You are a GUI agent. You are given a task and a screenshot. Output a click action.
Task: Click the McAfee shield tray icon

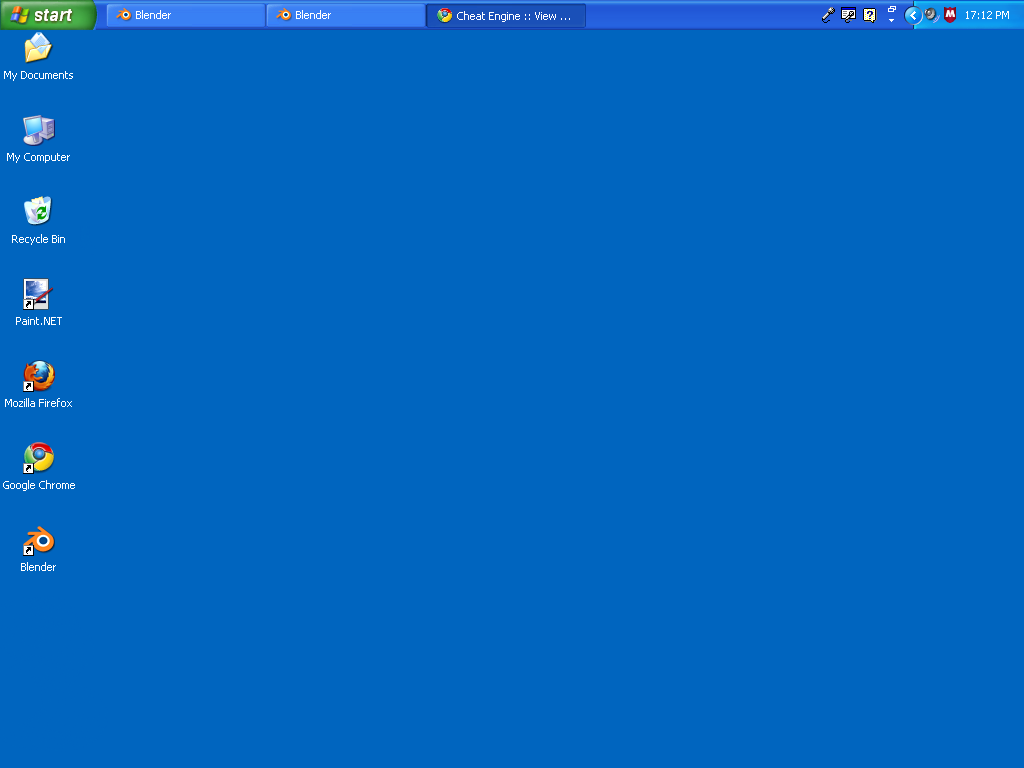pyautogui.click(x=948, y=14)
